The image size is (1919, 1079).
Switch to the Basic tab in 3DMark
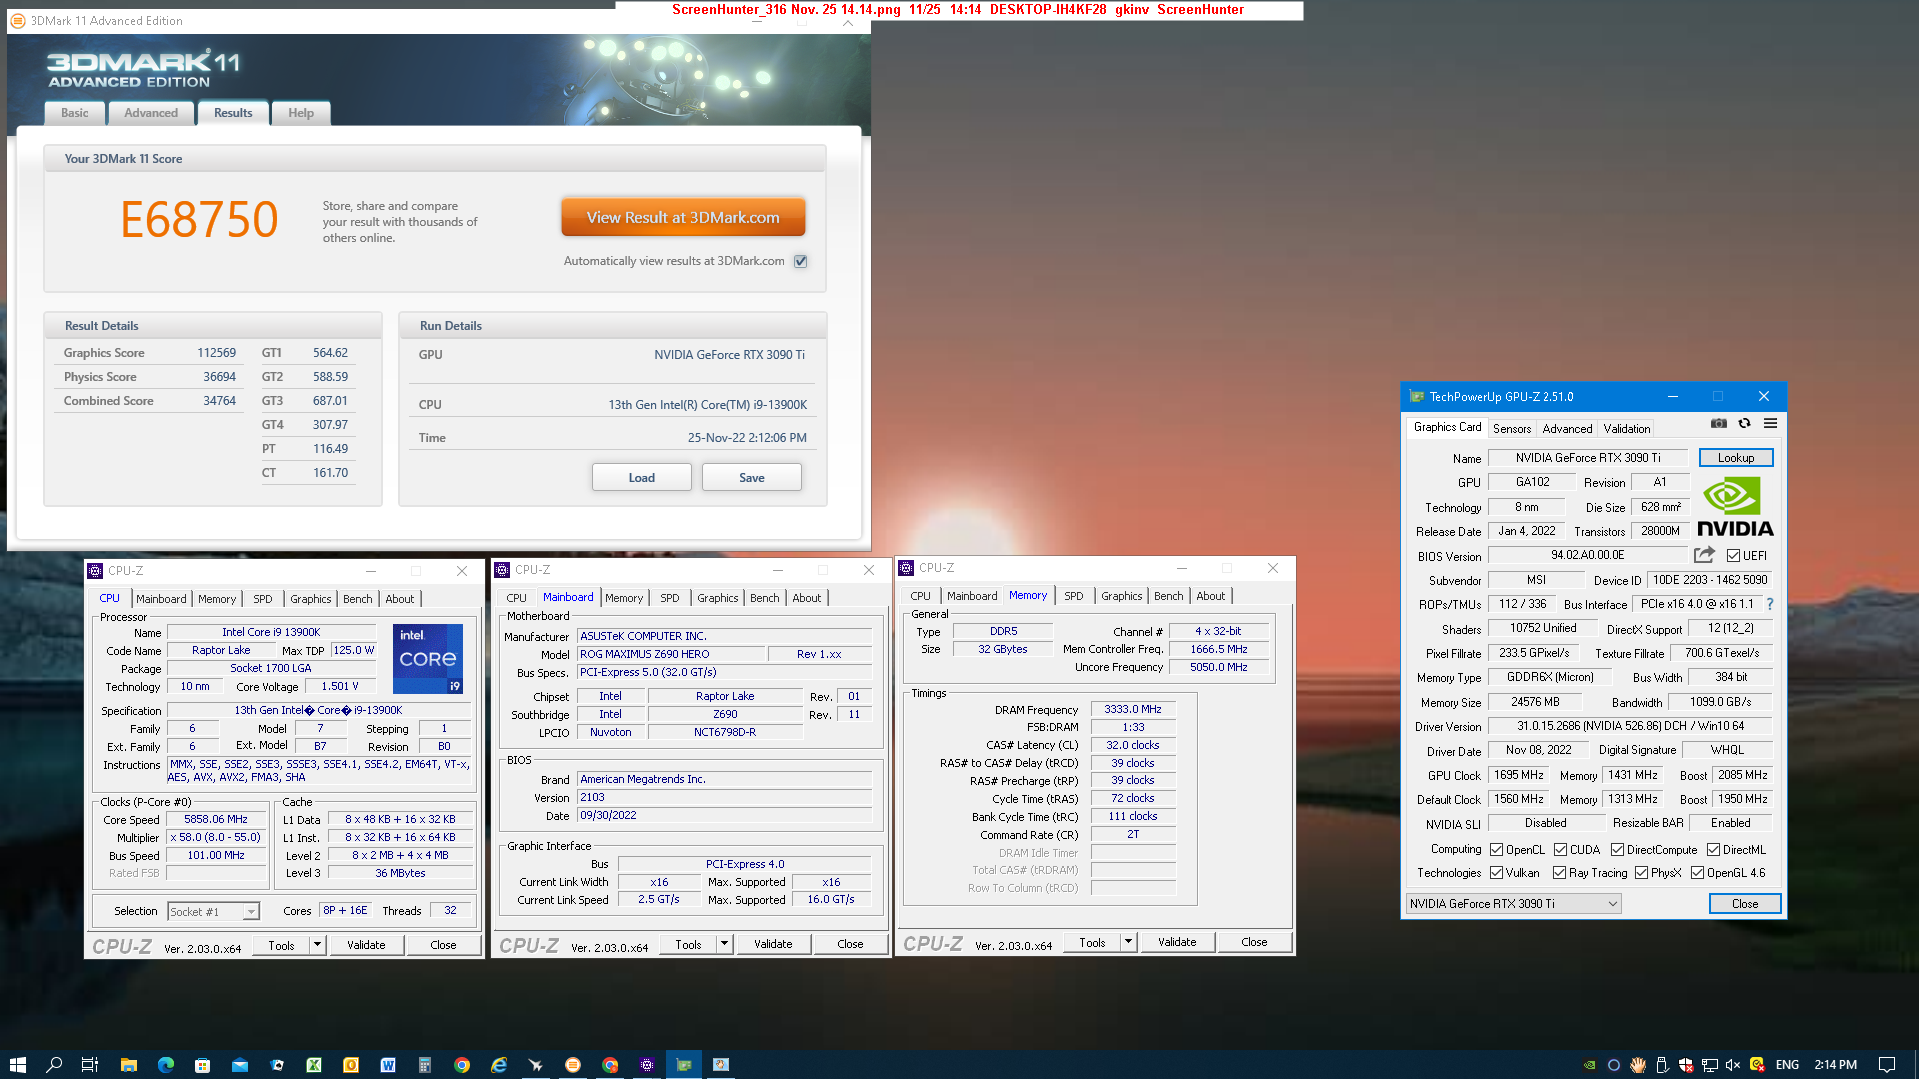tap(75, 113)
